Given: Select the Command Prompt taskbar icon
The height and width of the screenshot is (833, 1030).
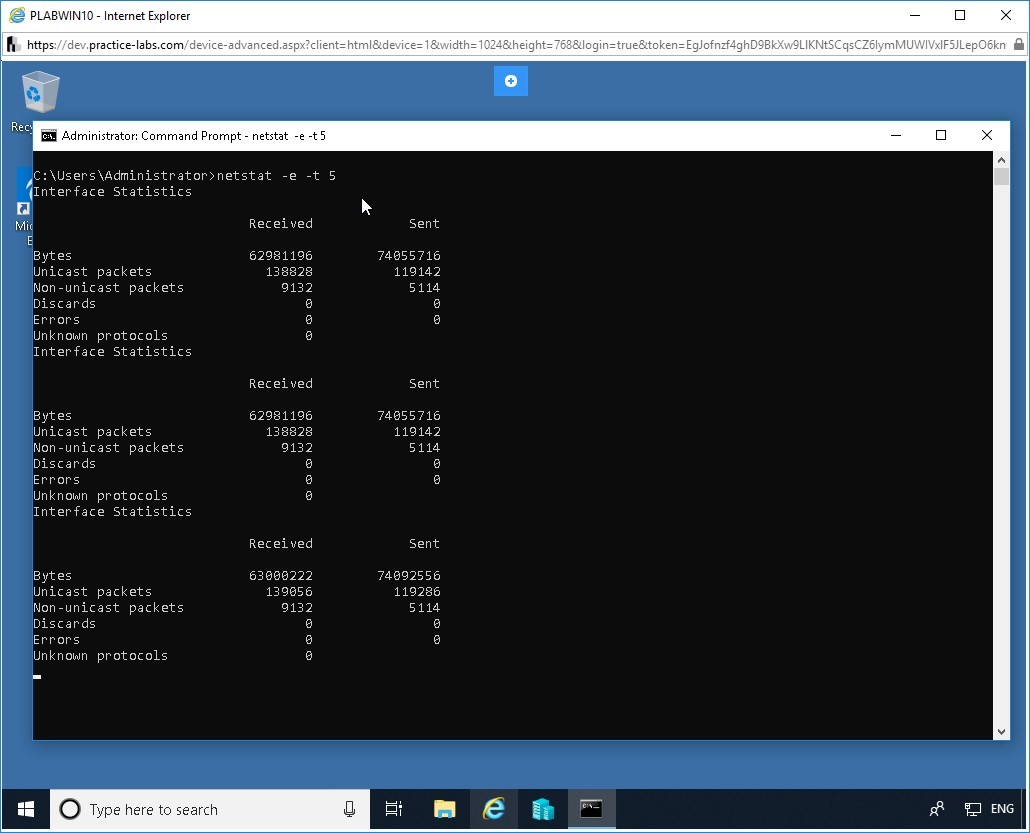Looking at the screenshot, I should coord(591,809).
